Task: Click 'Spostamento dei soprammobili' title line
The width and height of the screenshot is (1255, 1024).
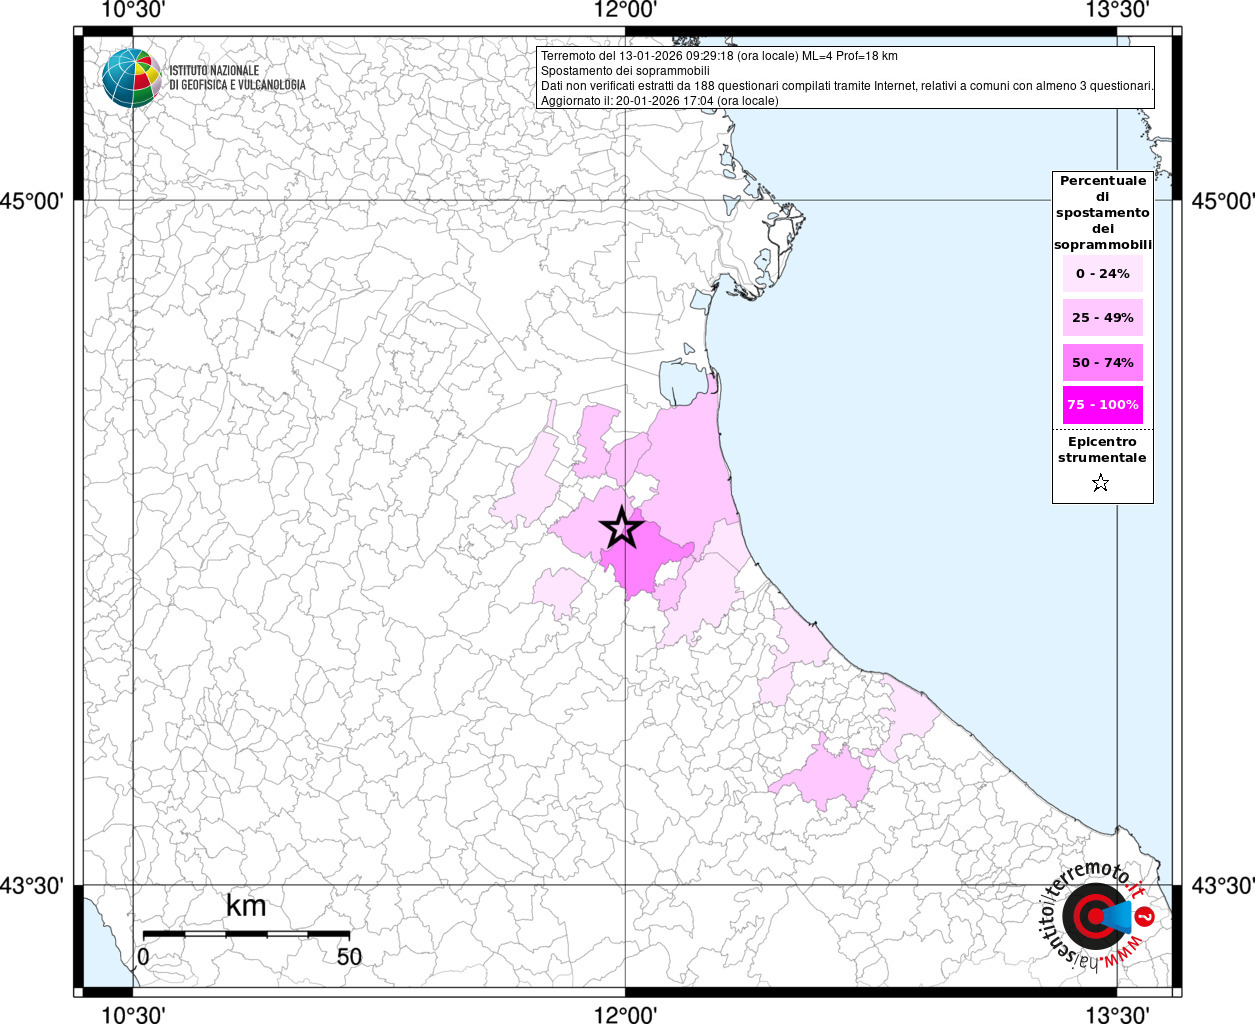Action: click(x=625, y=71)
